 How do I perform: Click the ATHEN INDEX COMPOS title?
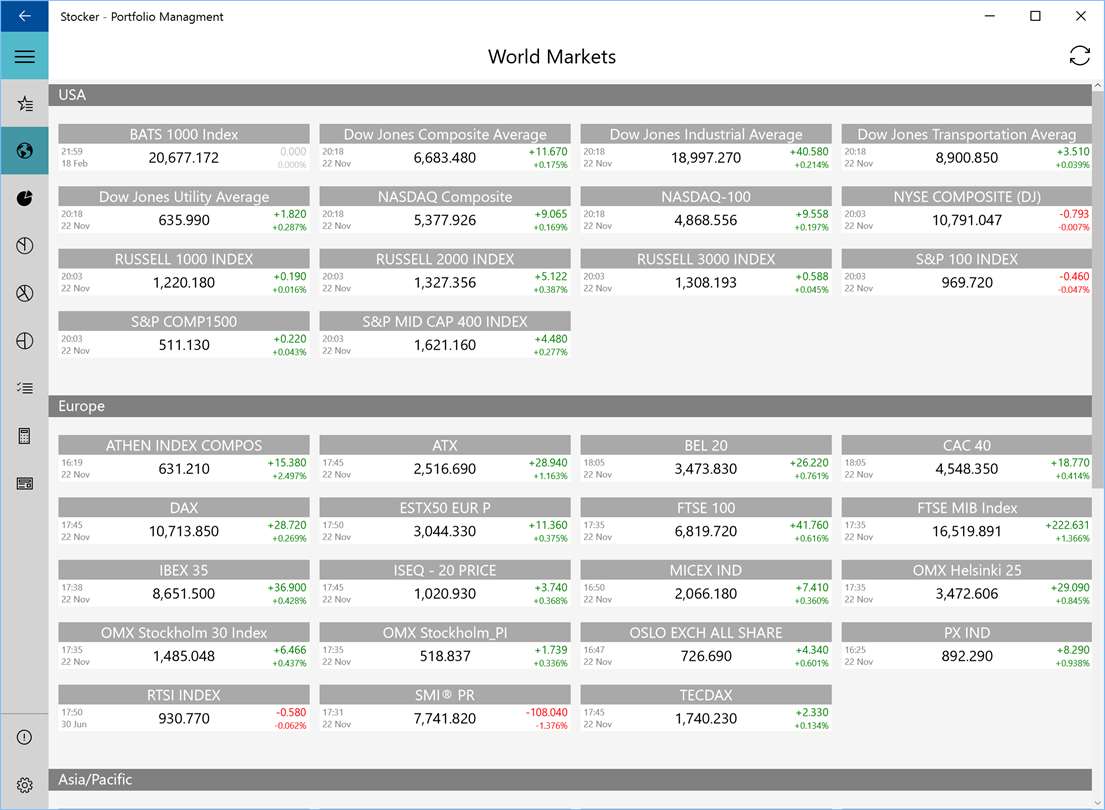pyautogui.click(x=184, y=446)
